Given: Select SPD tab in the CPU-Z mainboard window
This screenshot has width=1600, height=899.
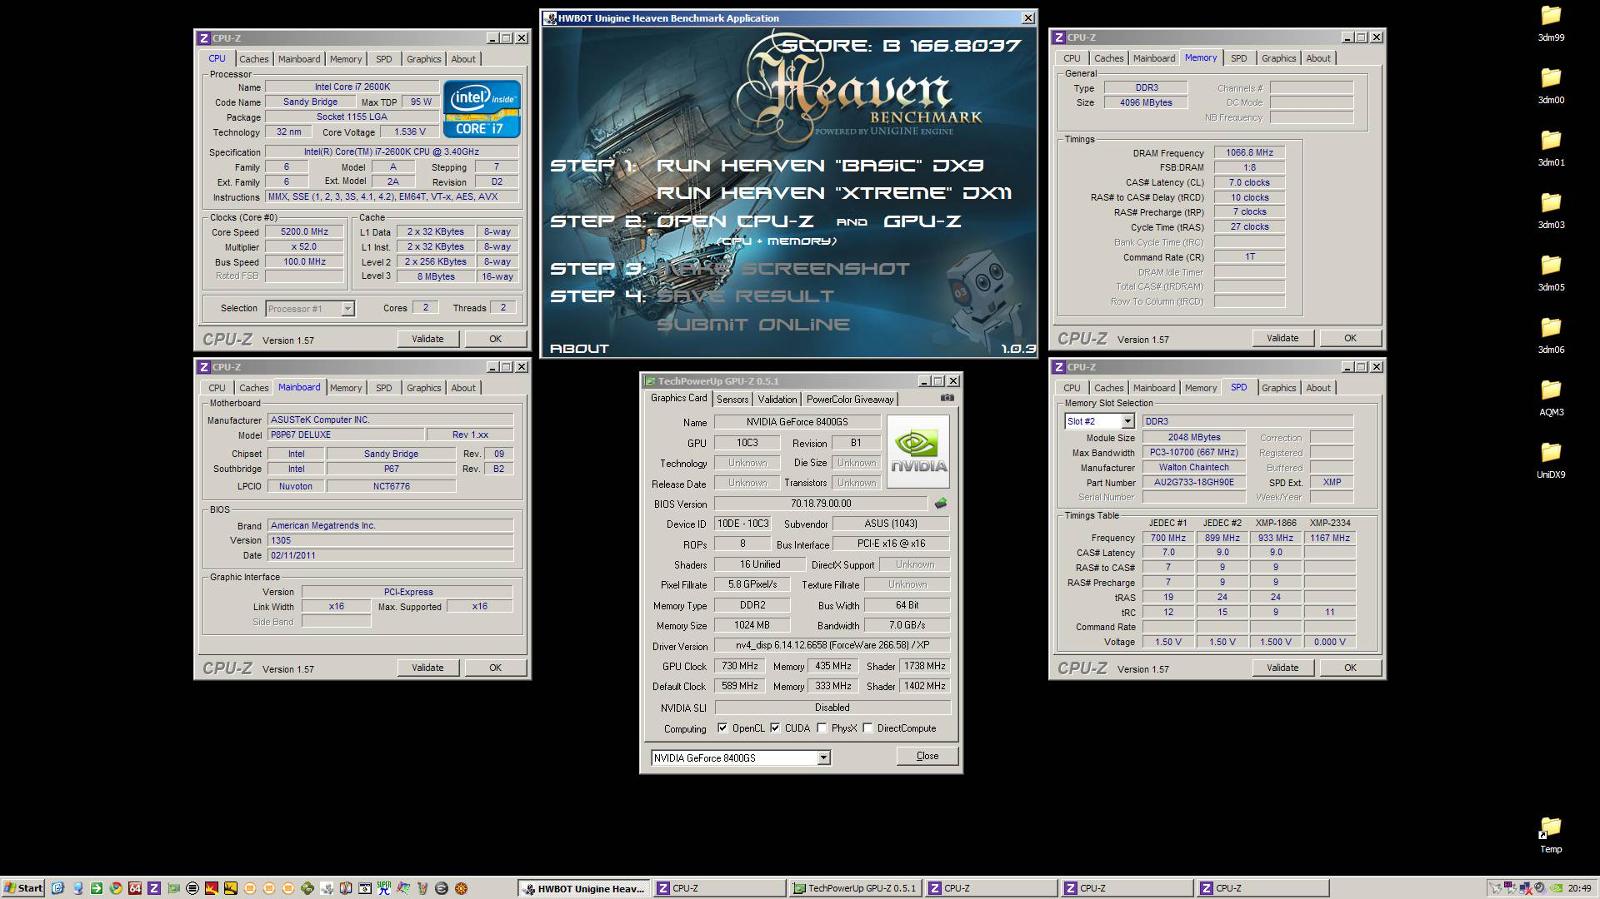Looking at the screenshot, I should [384, 388].
